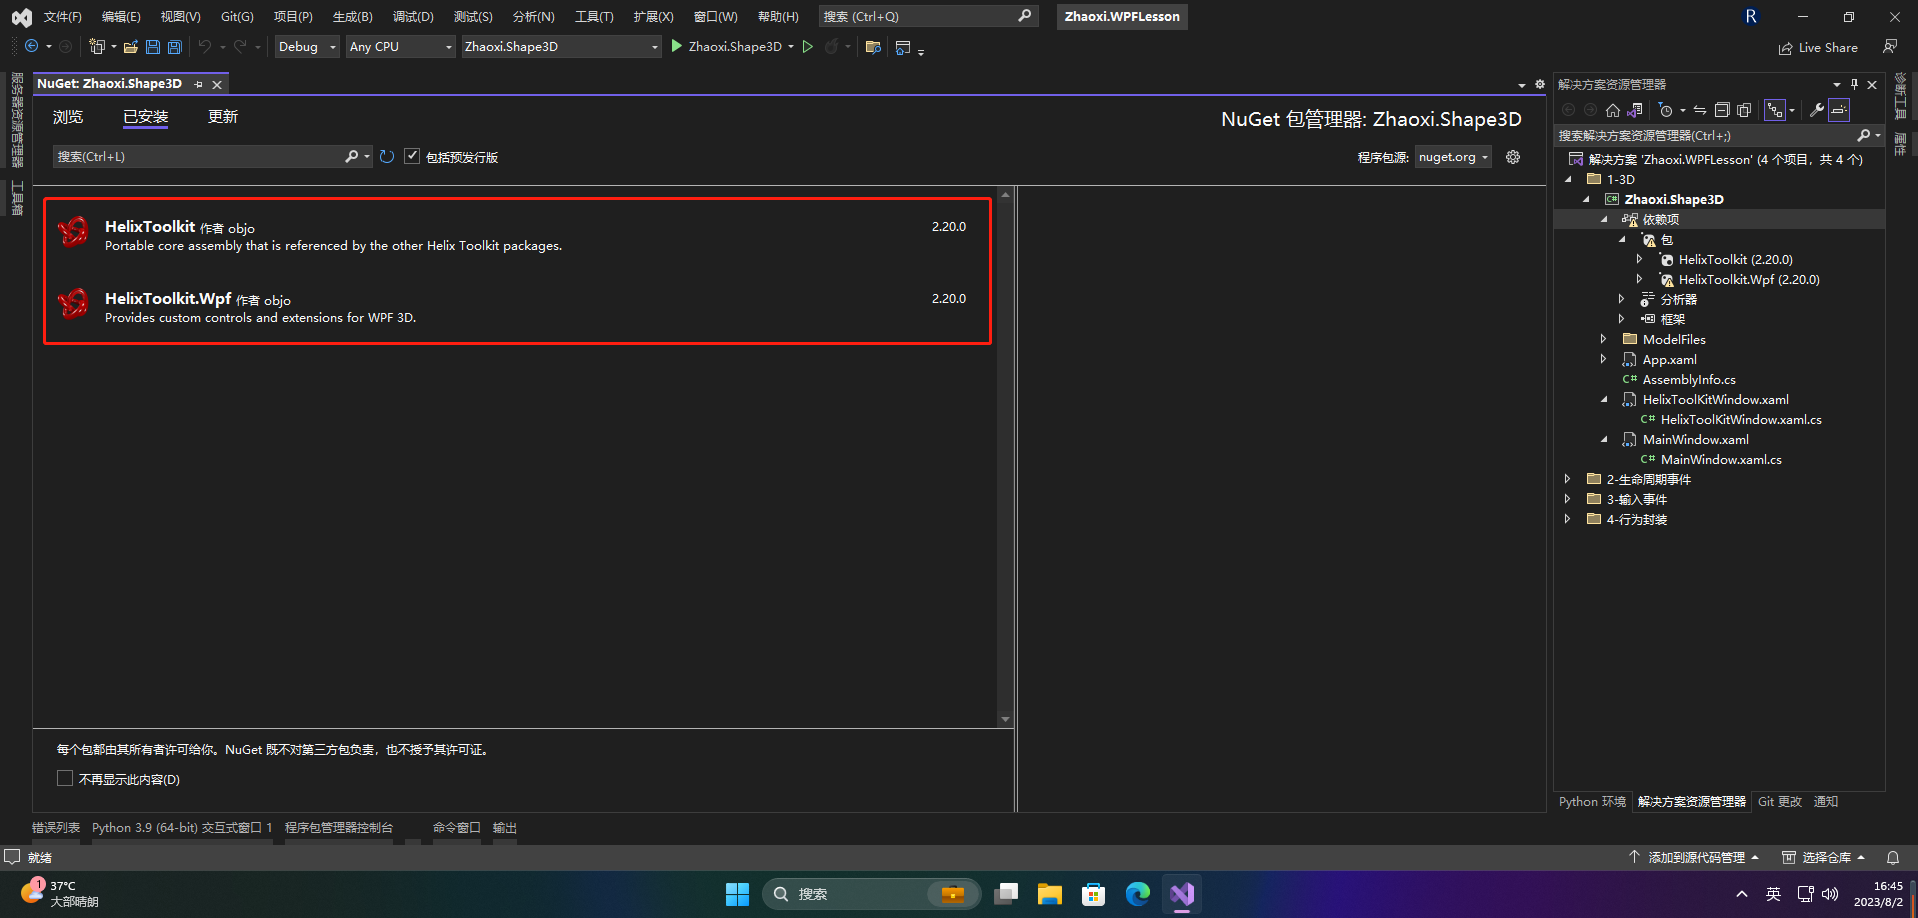Viewport: 1918px width, 918px height.
Task: Open the nuget.org package source dropdown
Action: point(1453,157)
